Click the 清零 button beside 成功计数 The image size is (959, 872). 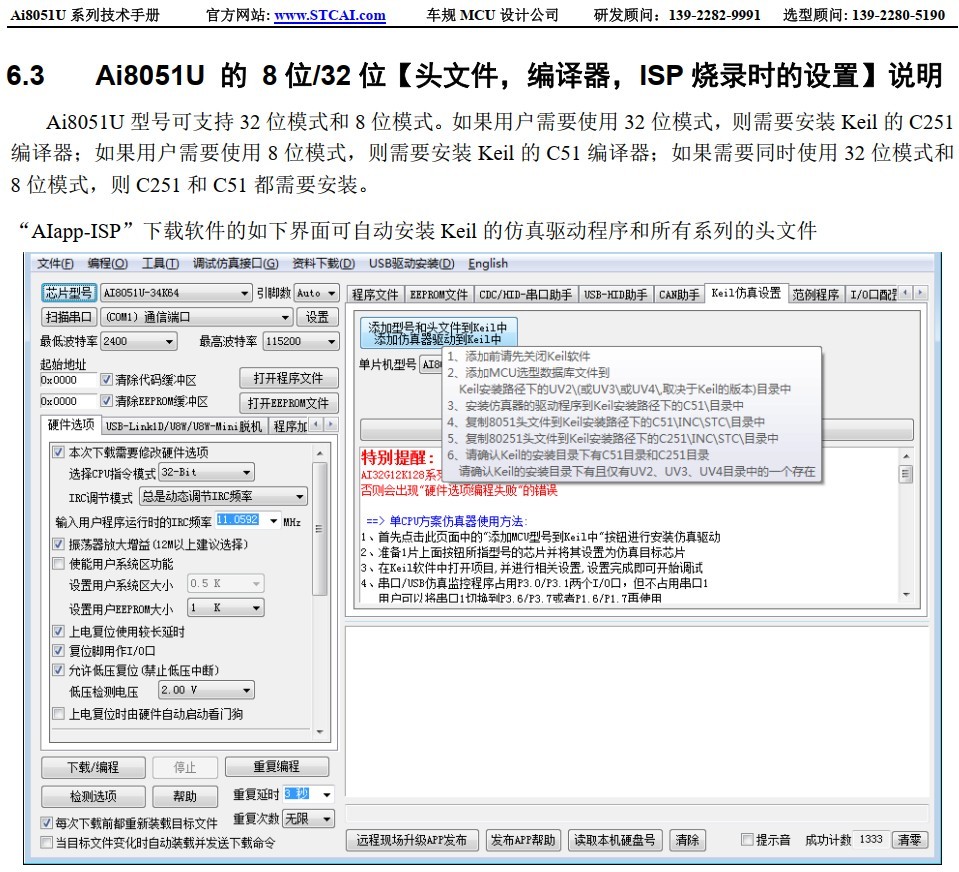[909, 840]
